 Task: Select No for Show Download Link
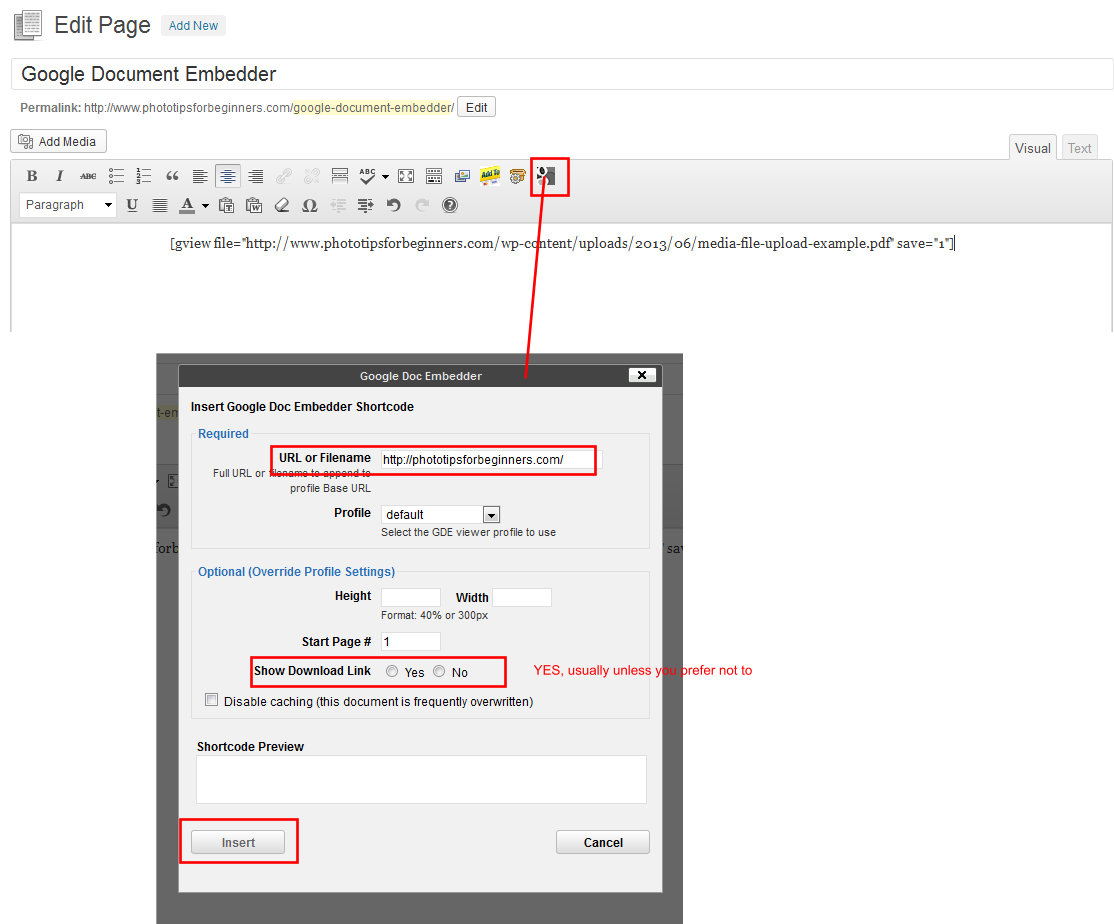click(x=439, y=671)
